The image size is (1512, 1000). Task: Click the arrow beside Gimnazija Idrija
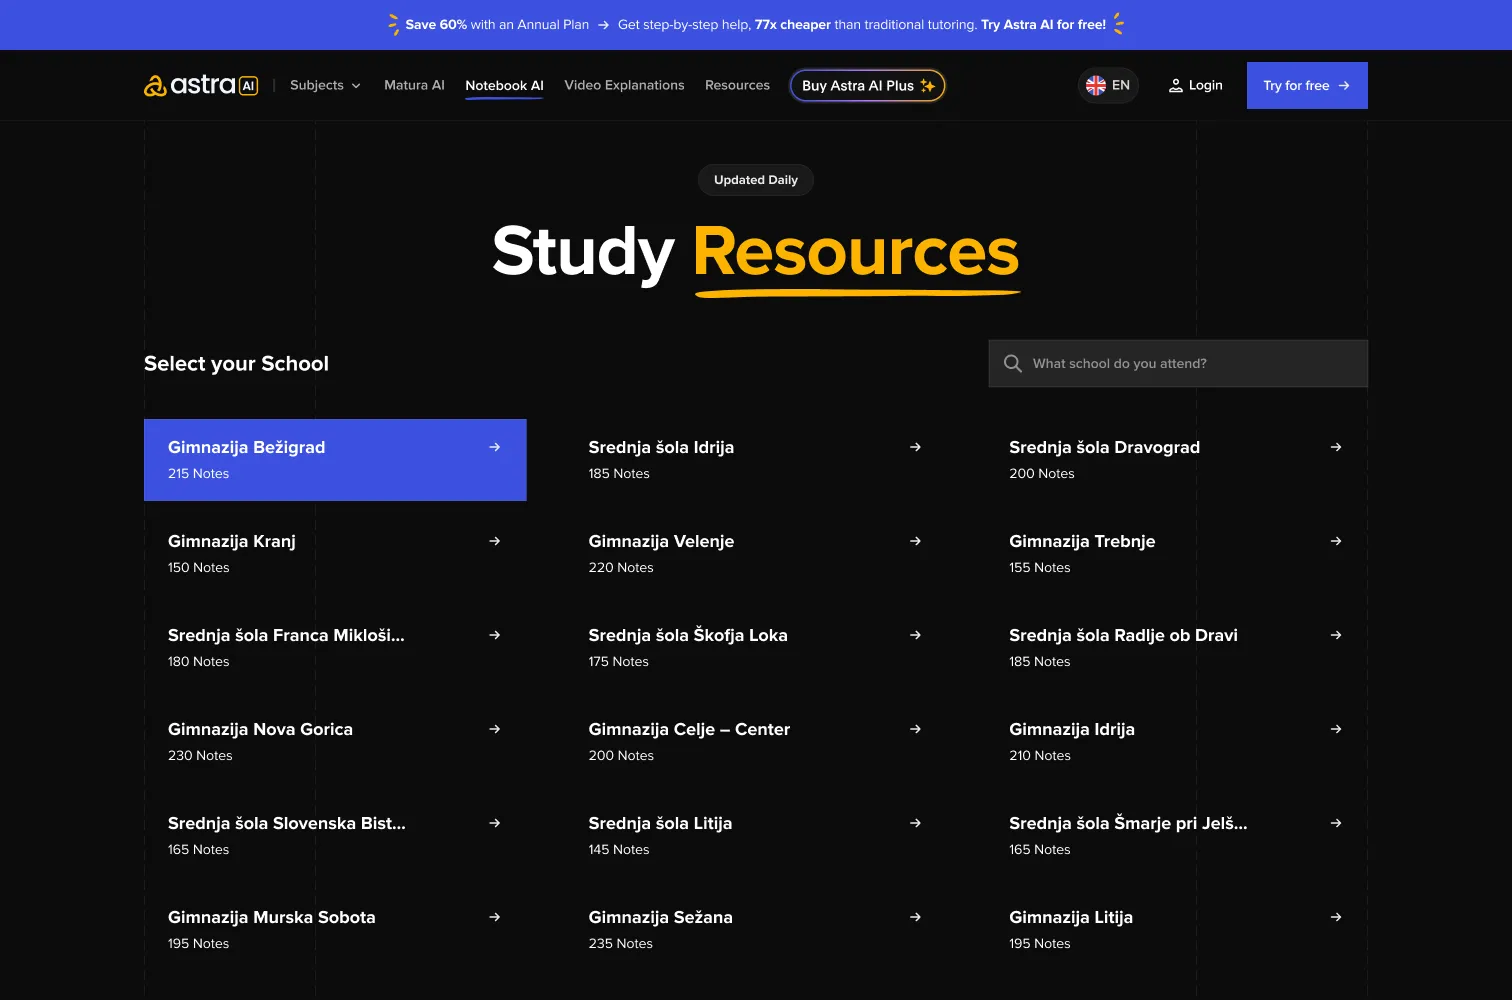pyautogui.click(x=1336, y=729)
